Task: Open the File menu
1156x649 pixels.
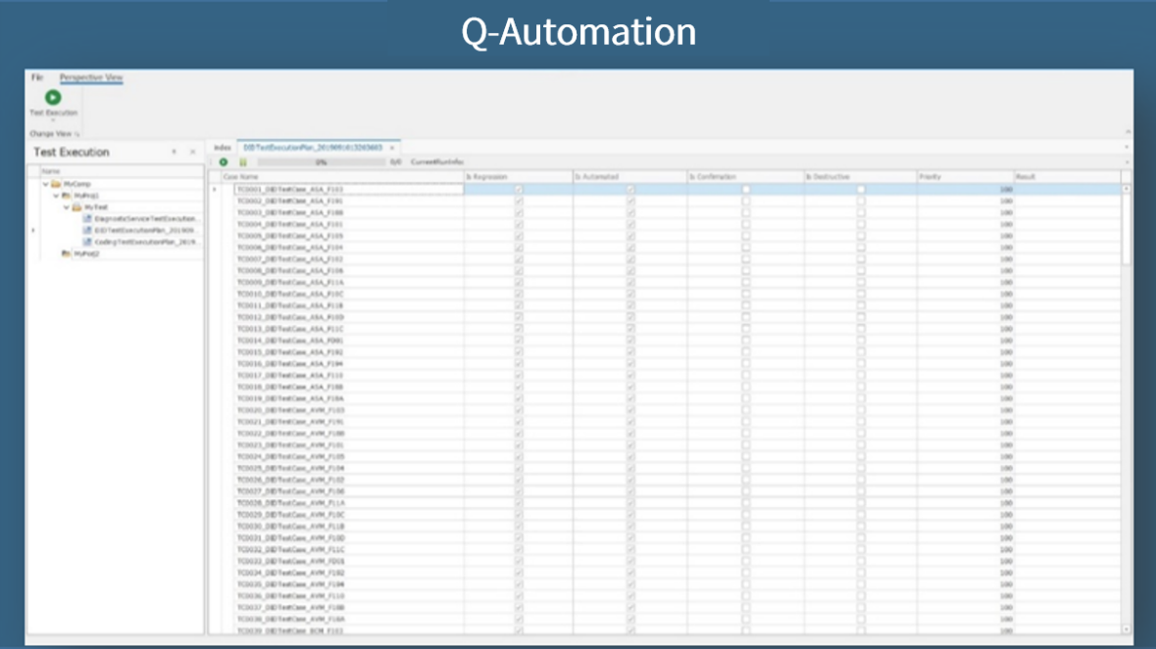Action: (37, 77)
